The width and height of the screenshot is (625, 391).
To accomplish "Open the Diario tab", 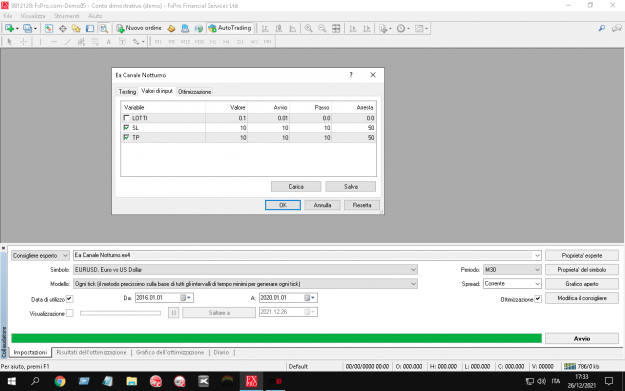I will [x=221, y=352].
